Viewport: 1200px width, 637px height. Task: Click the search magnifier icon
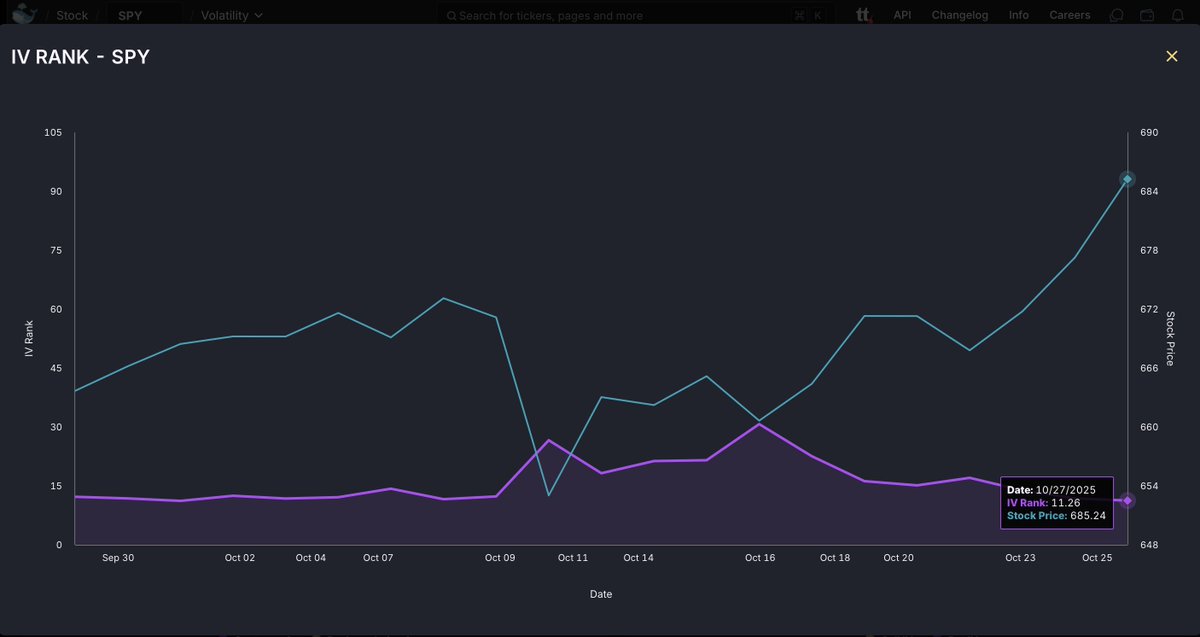(x=452, y=16)
